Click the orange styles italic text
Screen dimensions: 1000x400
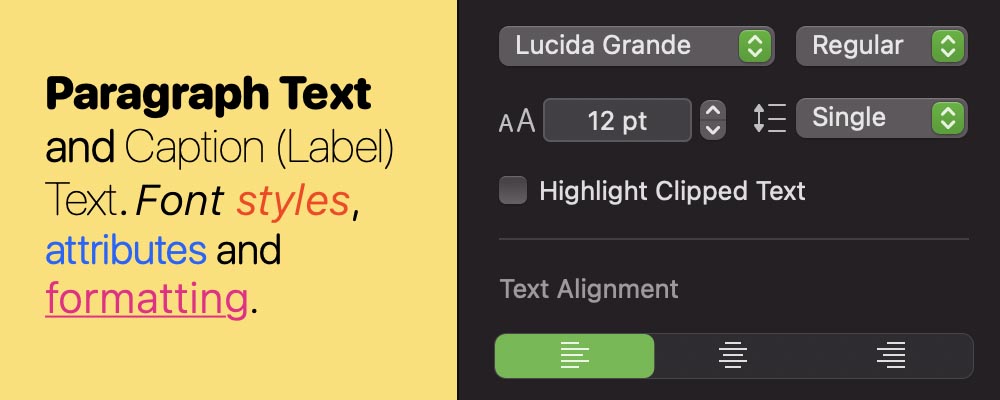click(293, 201)
